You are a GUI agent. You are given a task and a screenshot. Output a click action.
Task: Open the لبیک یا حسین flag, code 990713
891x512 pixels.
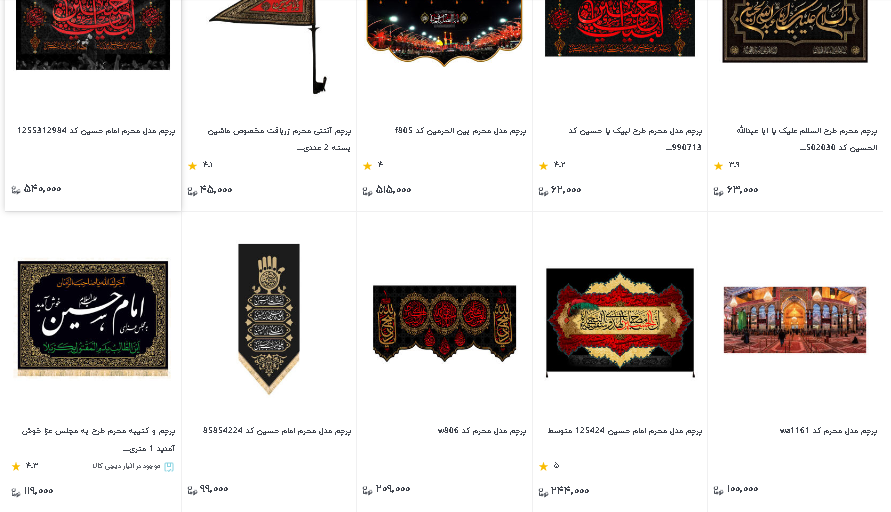tap(635, 139)
